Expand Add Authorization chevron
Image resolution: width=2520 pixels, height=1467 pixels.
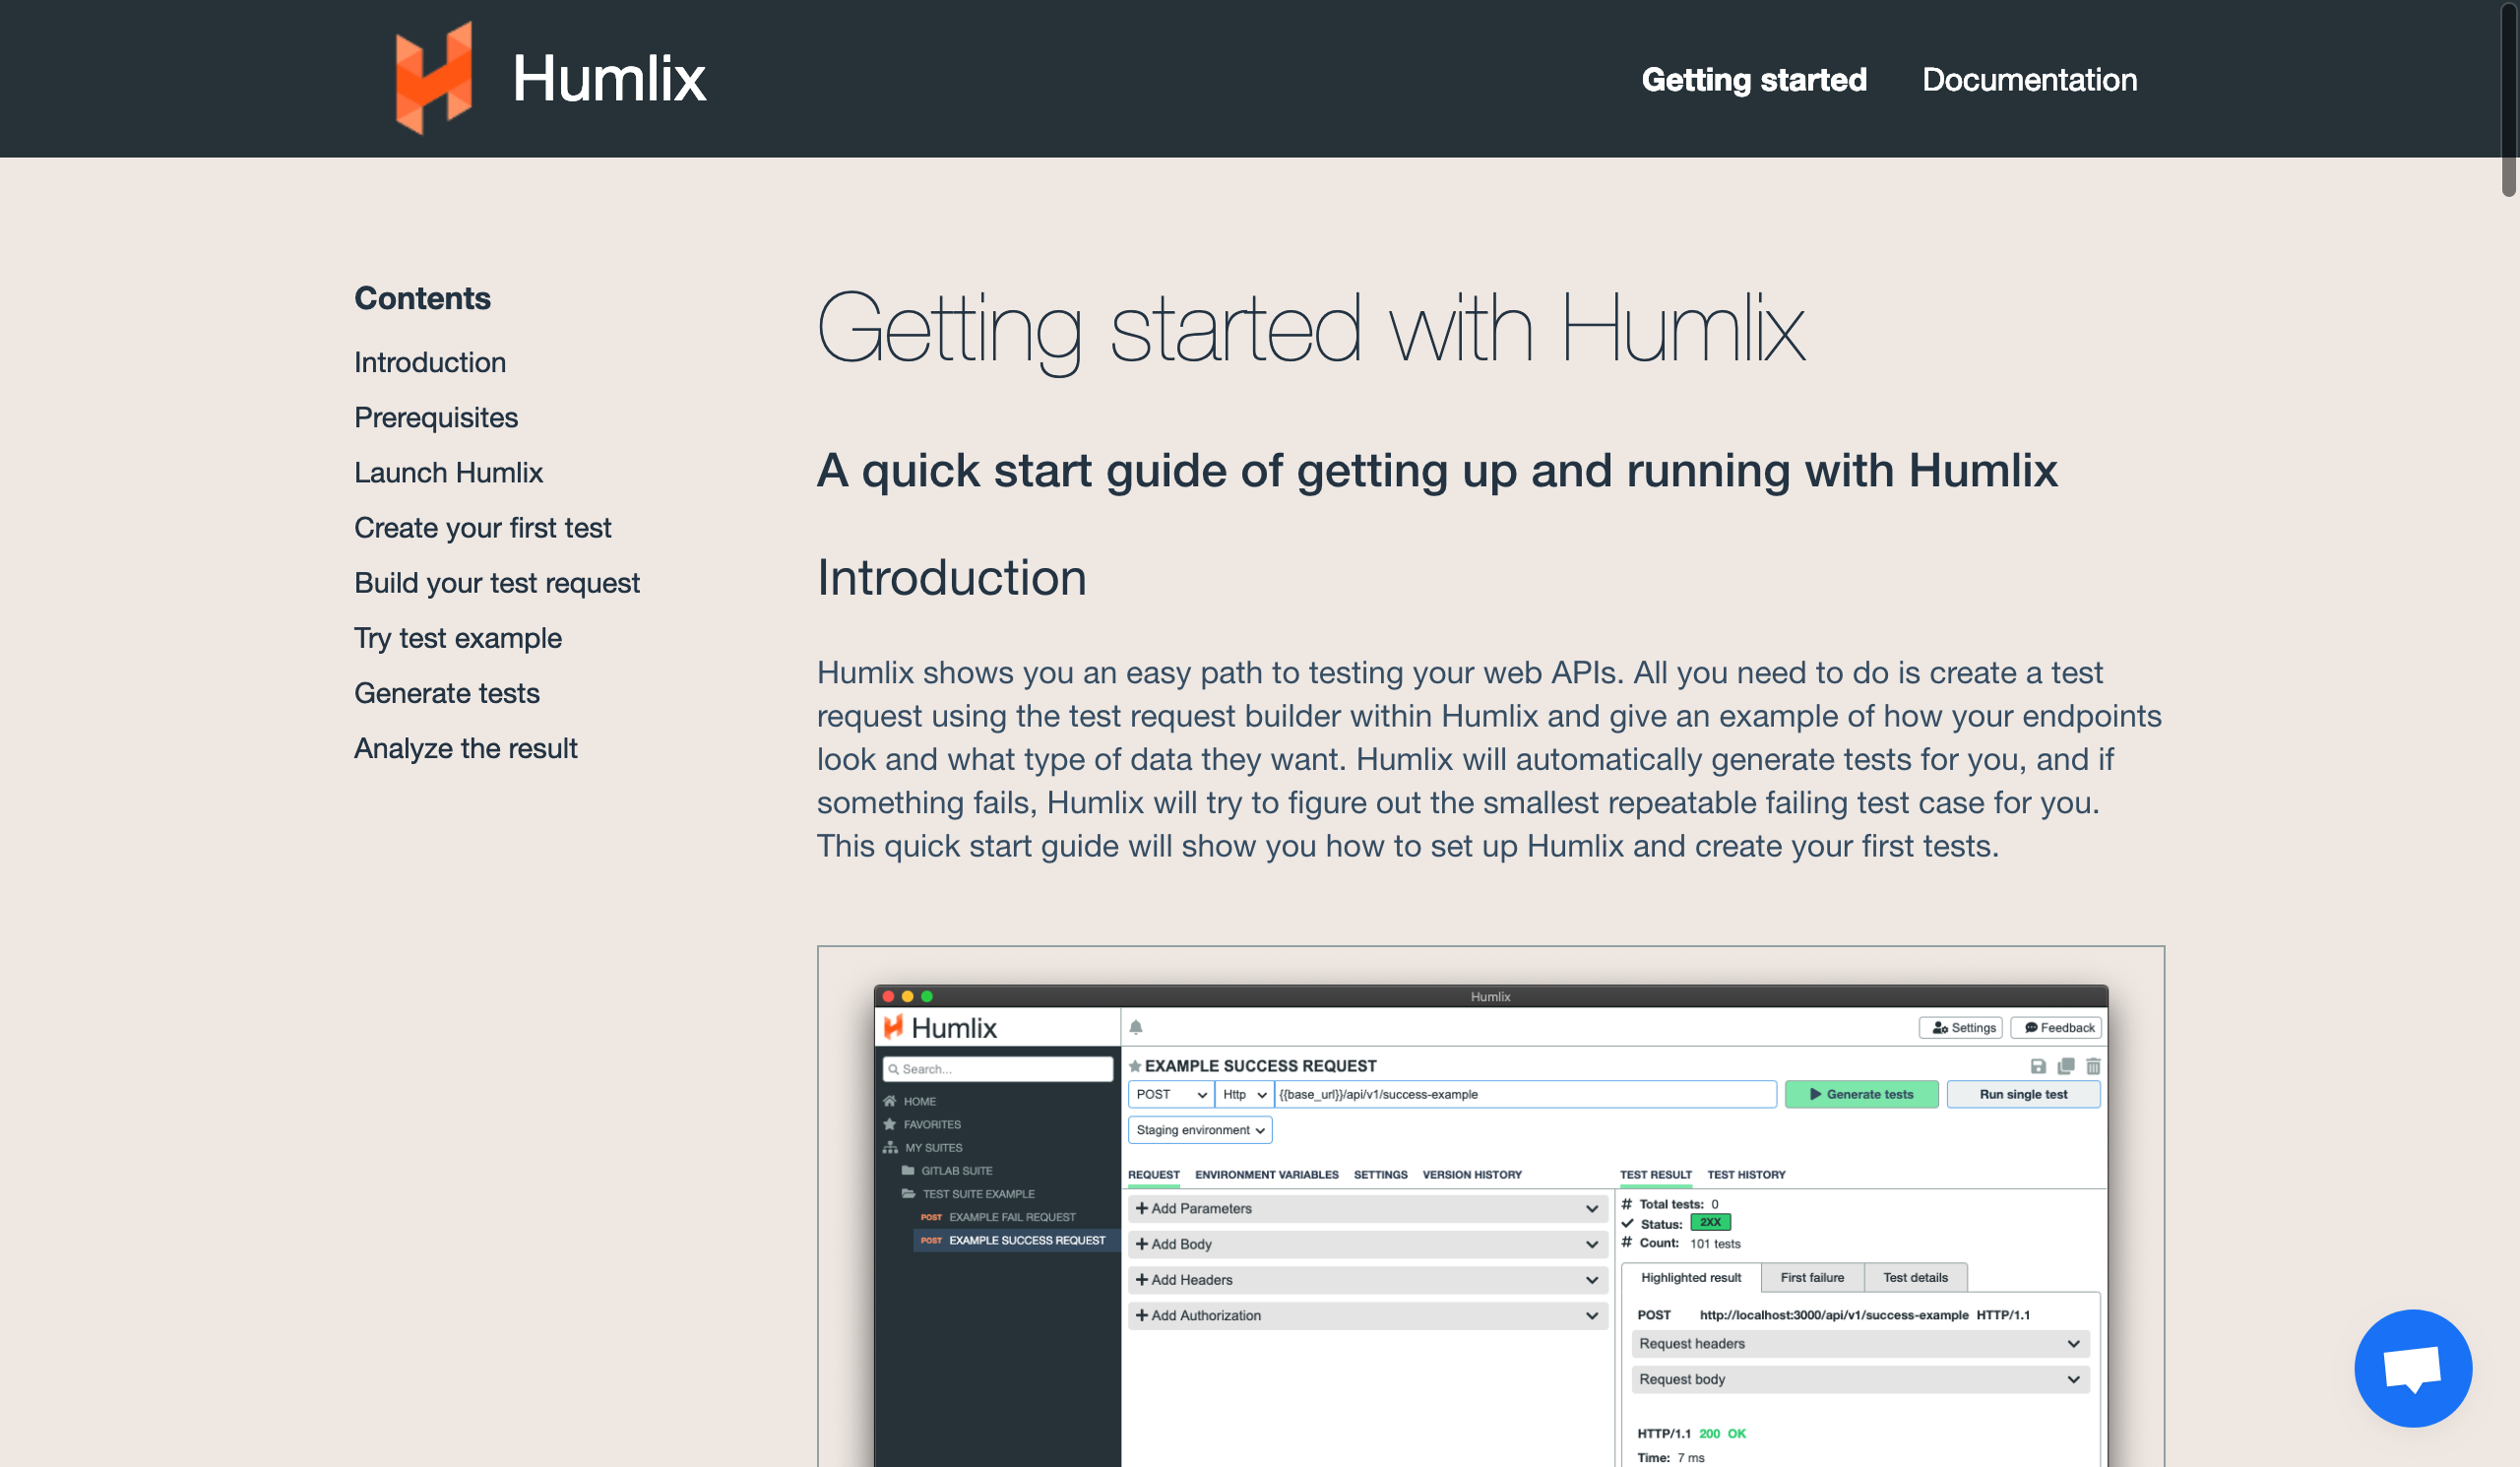(1591, 1316)
